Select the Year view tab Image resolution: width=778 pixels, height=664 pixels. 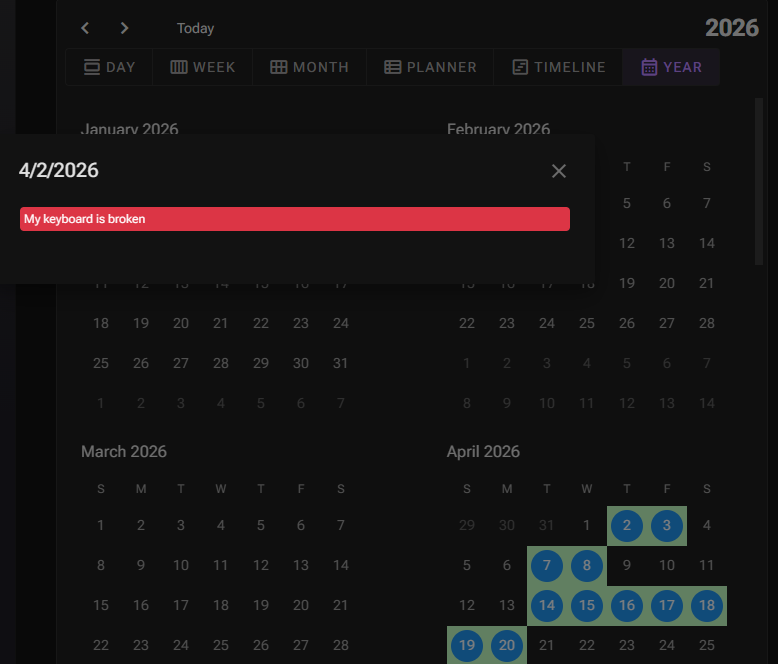click(671, 67)
